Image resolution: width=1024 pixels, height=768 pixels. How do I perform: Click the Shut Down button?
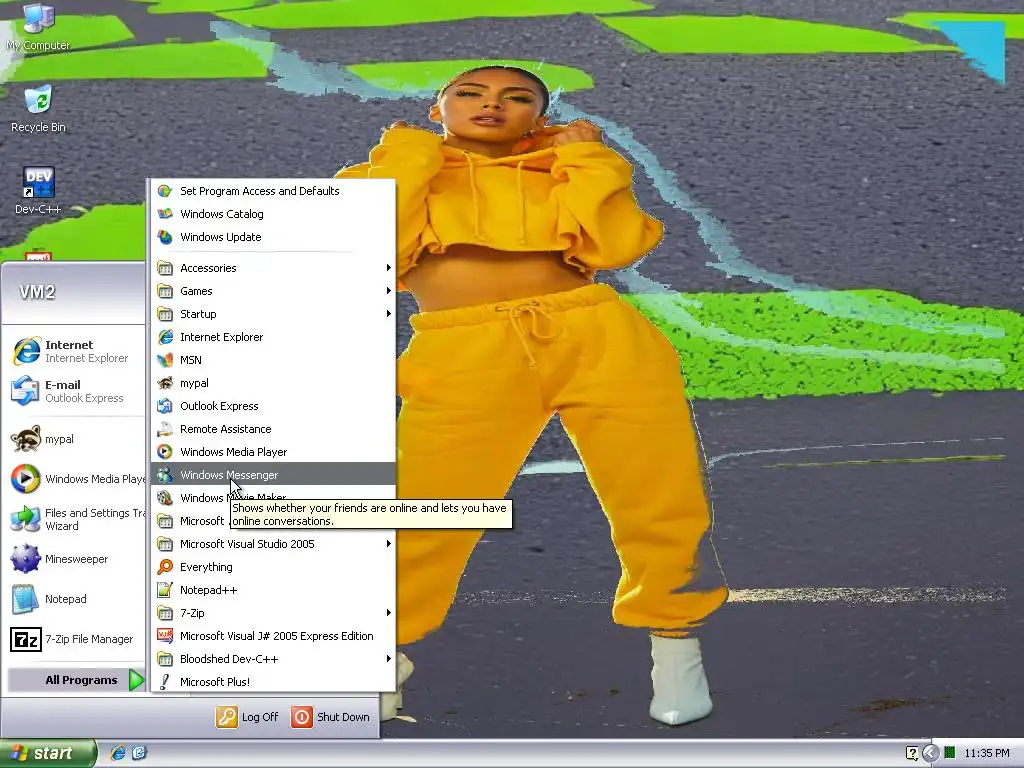pyautogui.click(x=330, y=716)
